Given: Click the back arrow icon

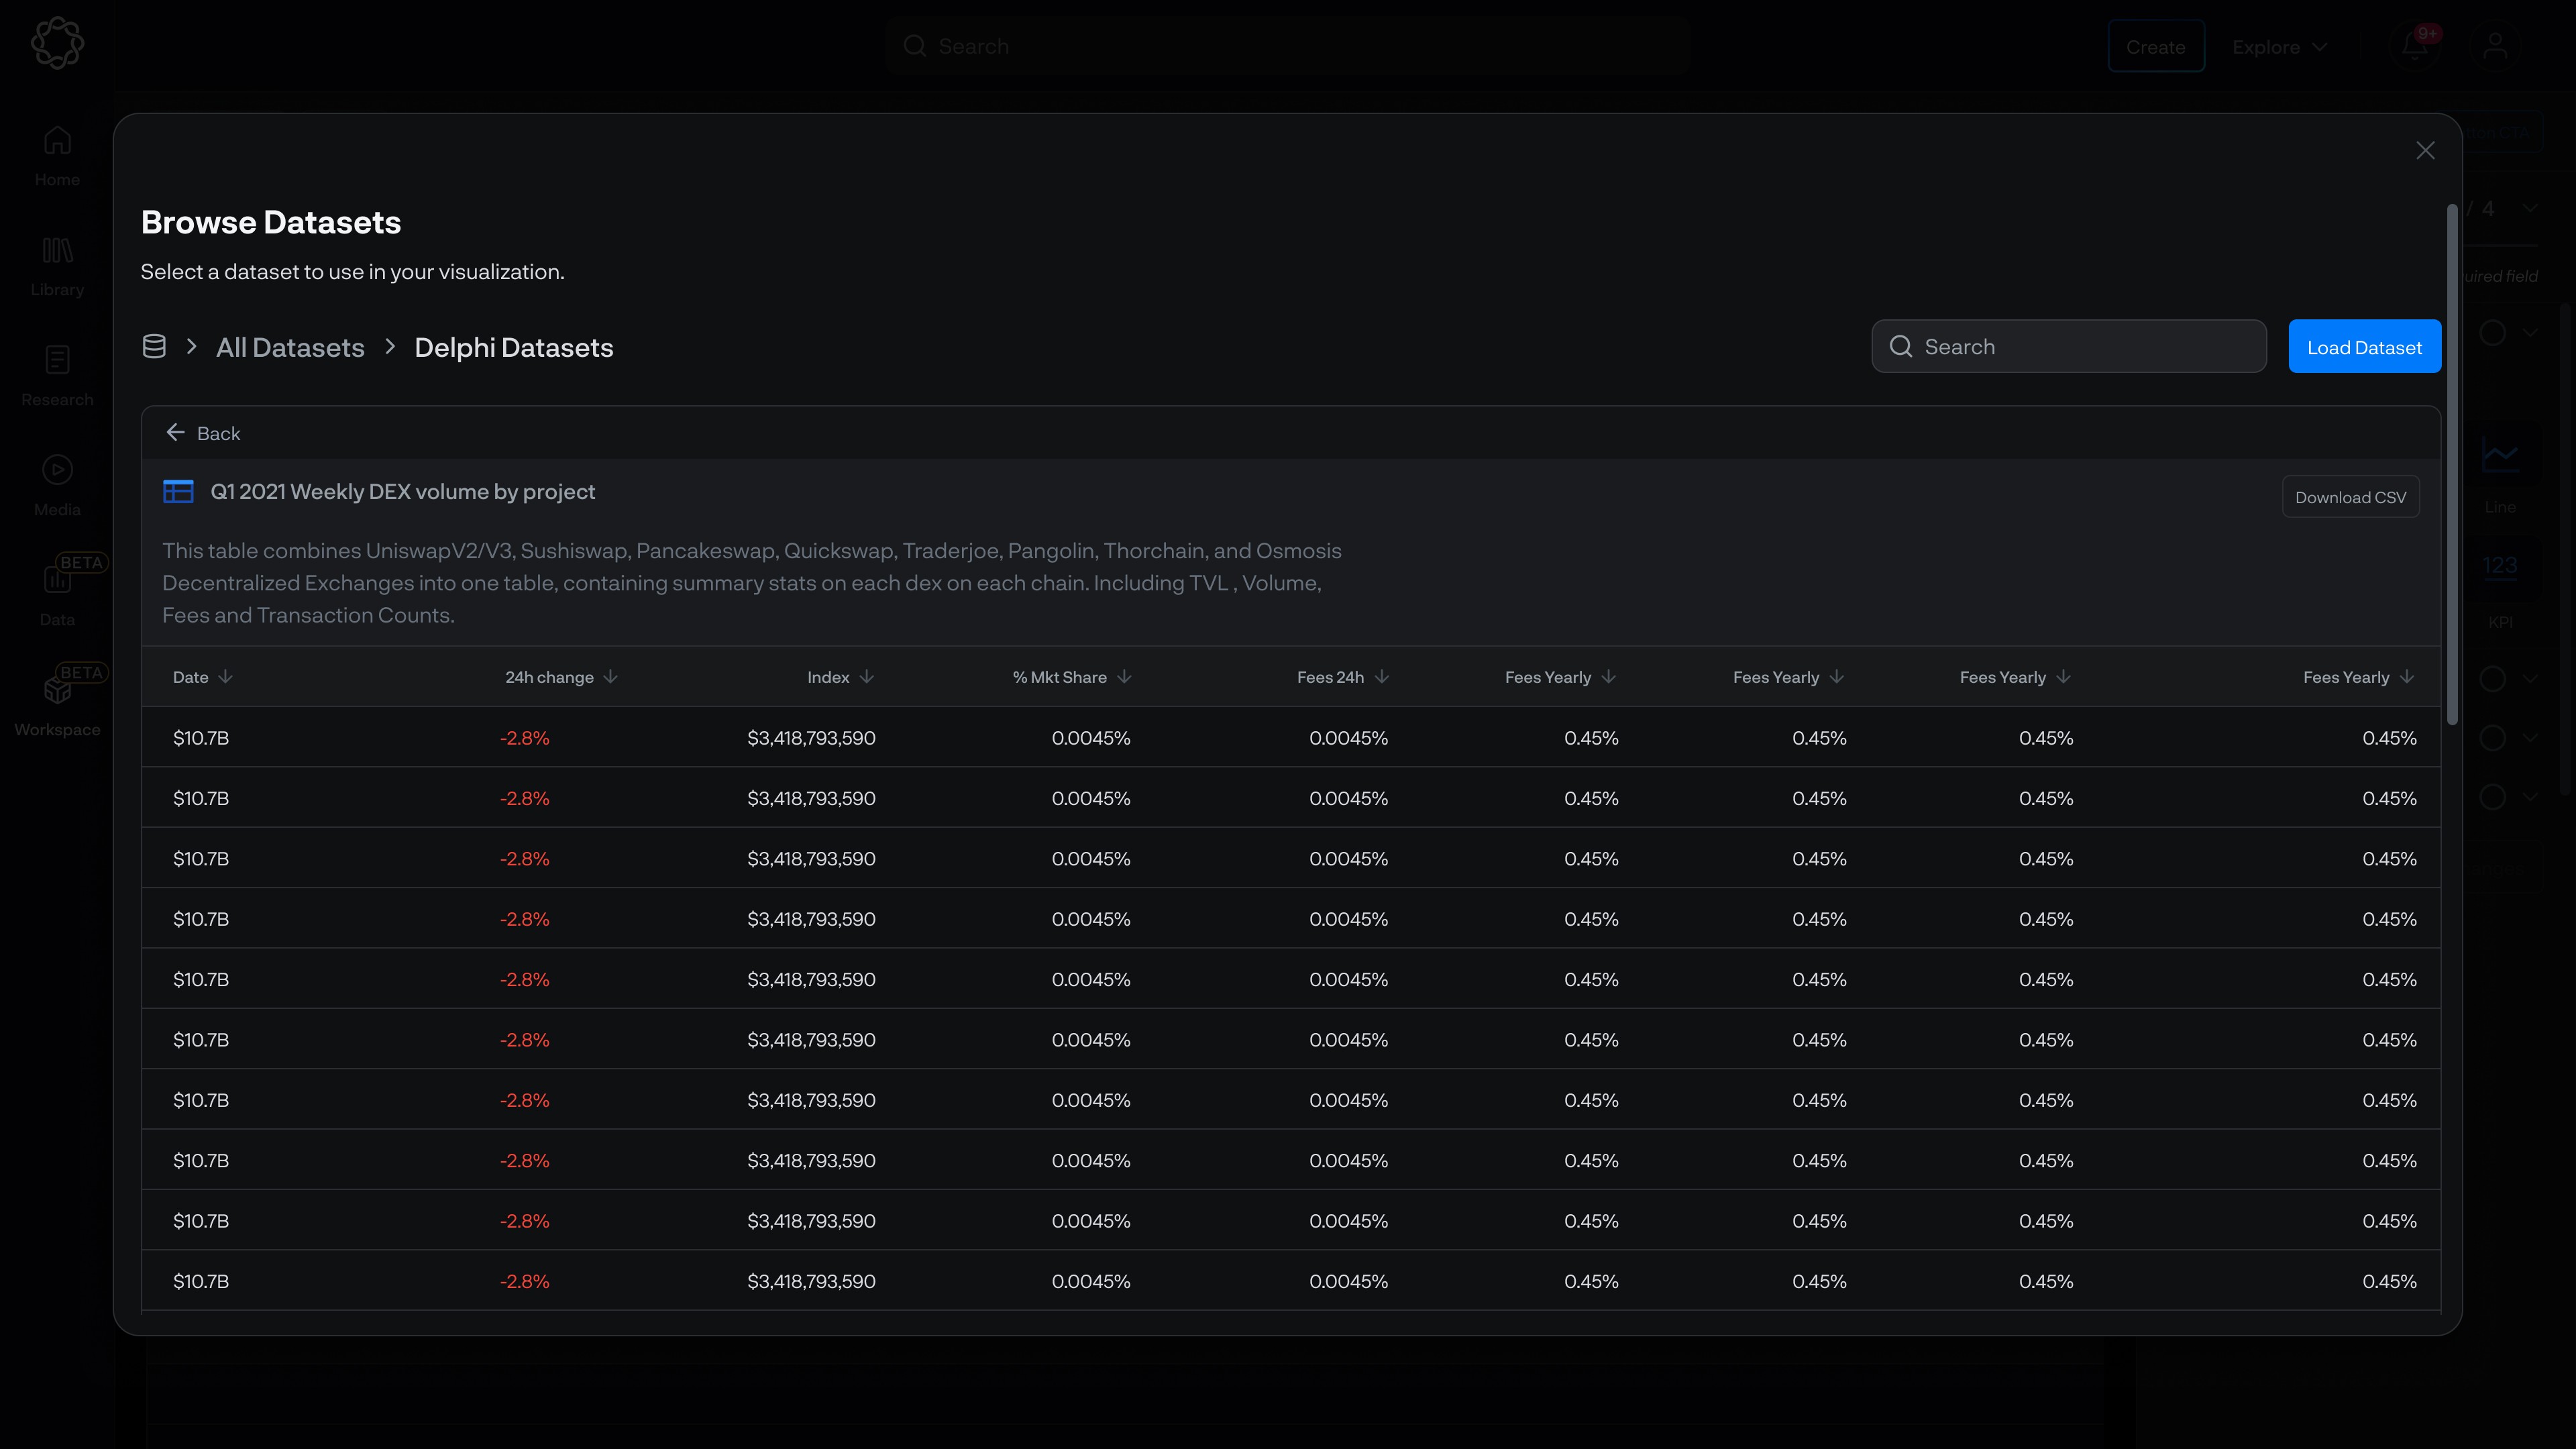Looking at the screenshot, I should pos(175,432).
